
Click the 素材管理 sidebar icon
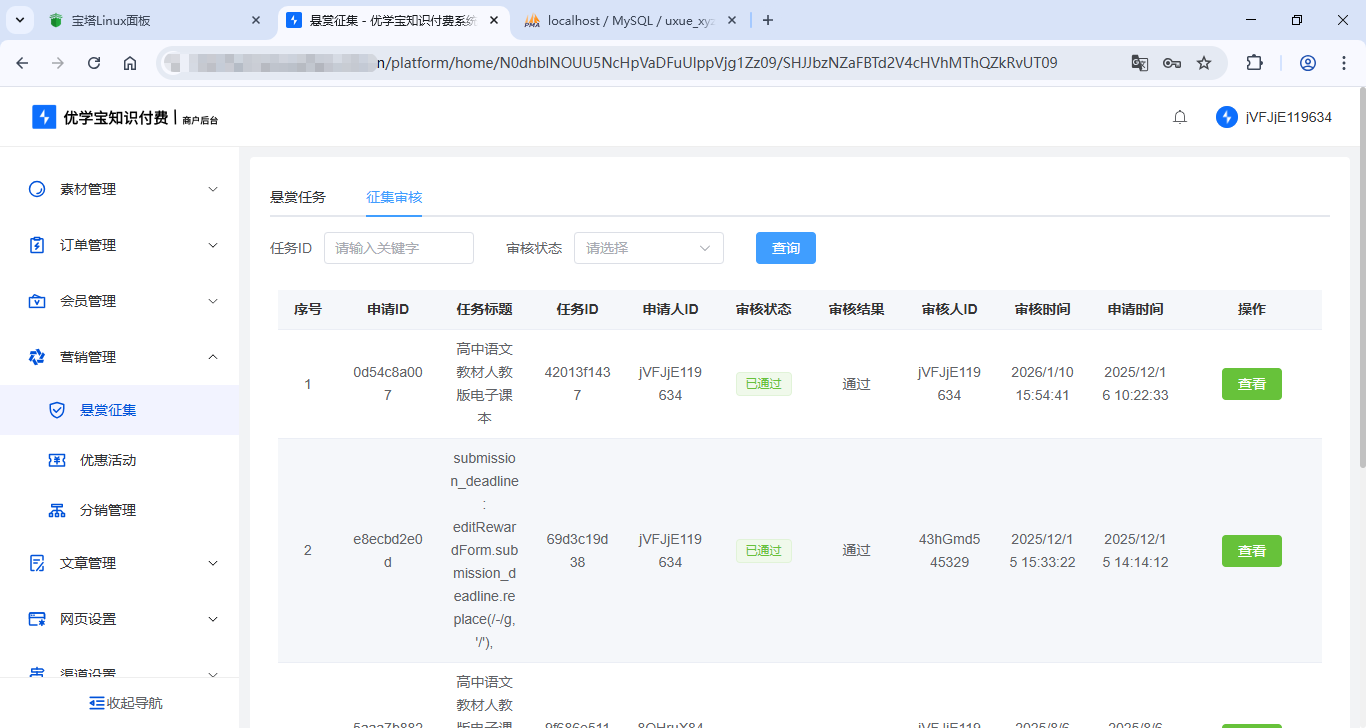click(x=37, y=189)
